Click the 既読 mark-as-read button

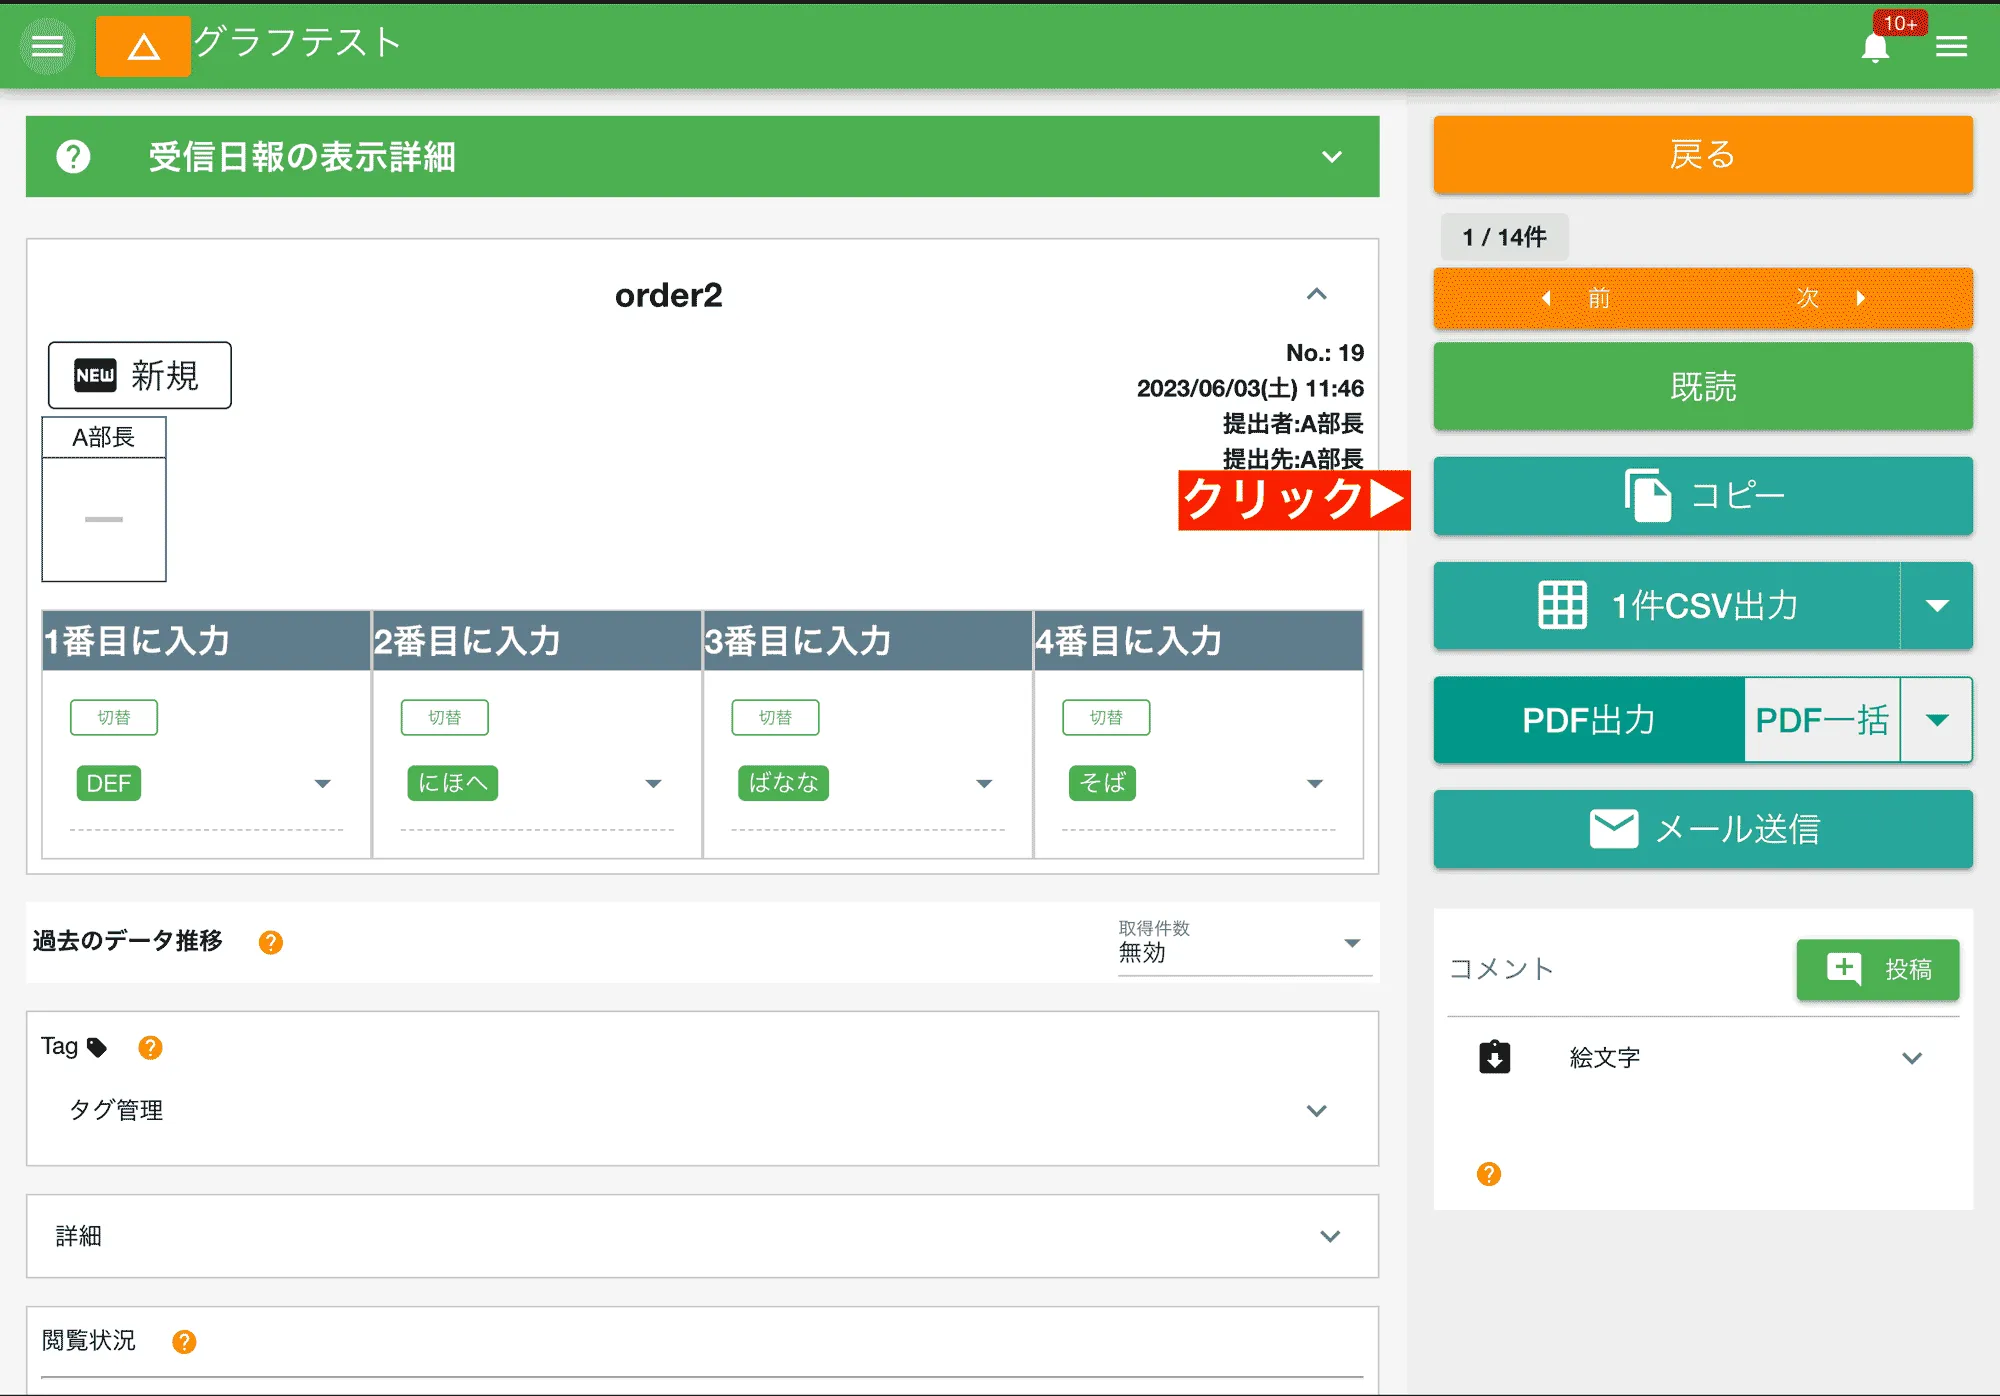click(1700, 387)
